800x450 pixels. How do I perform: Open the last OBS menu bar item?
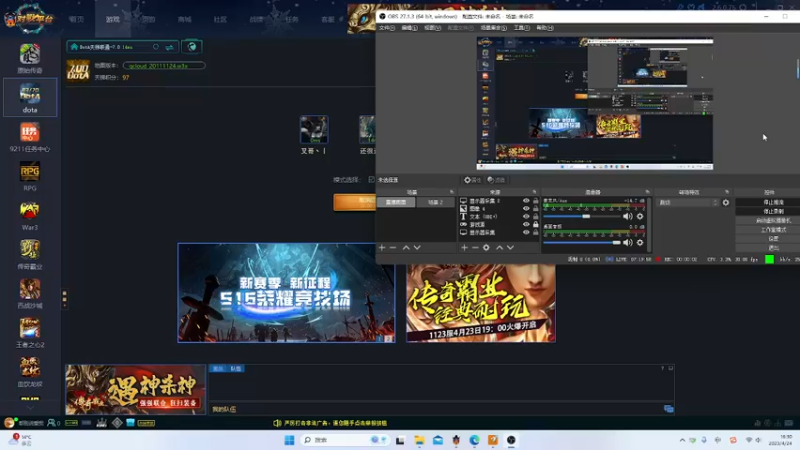(545, 28)
